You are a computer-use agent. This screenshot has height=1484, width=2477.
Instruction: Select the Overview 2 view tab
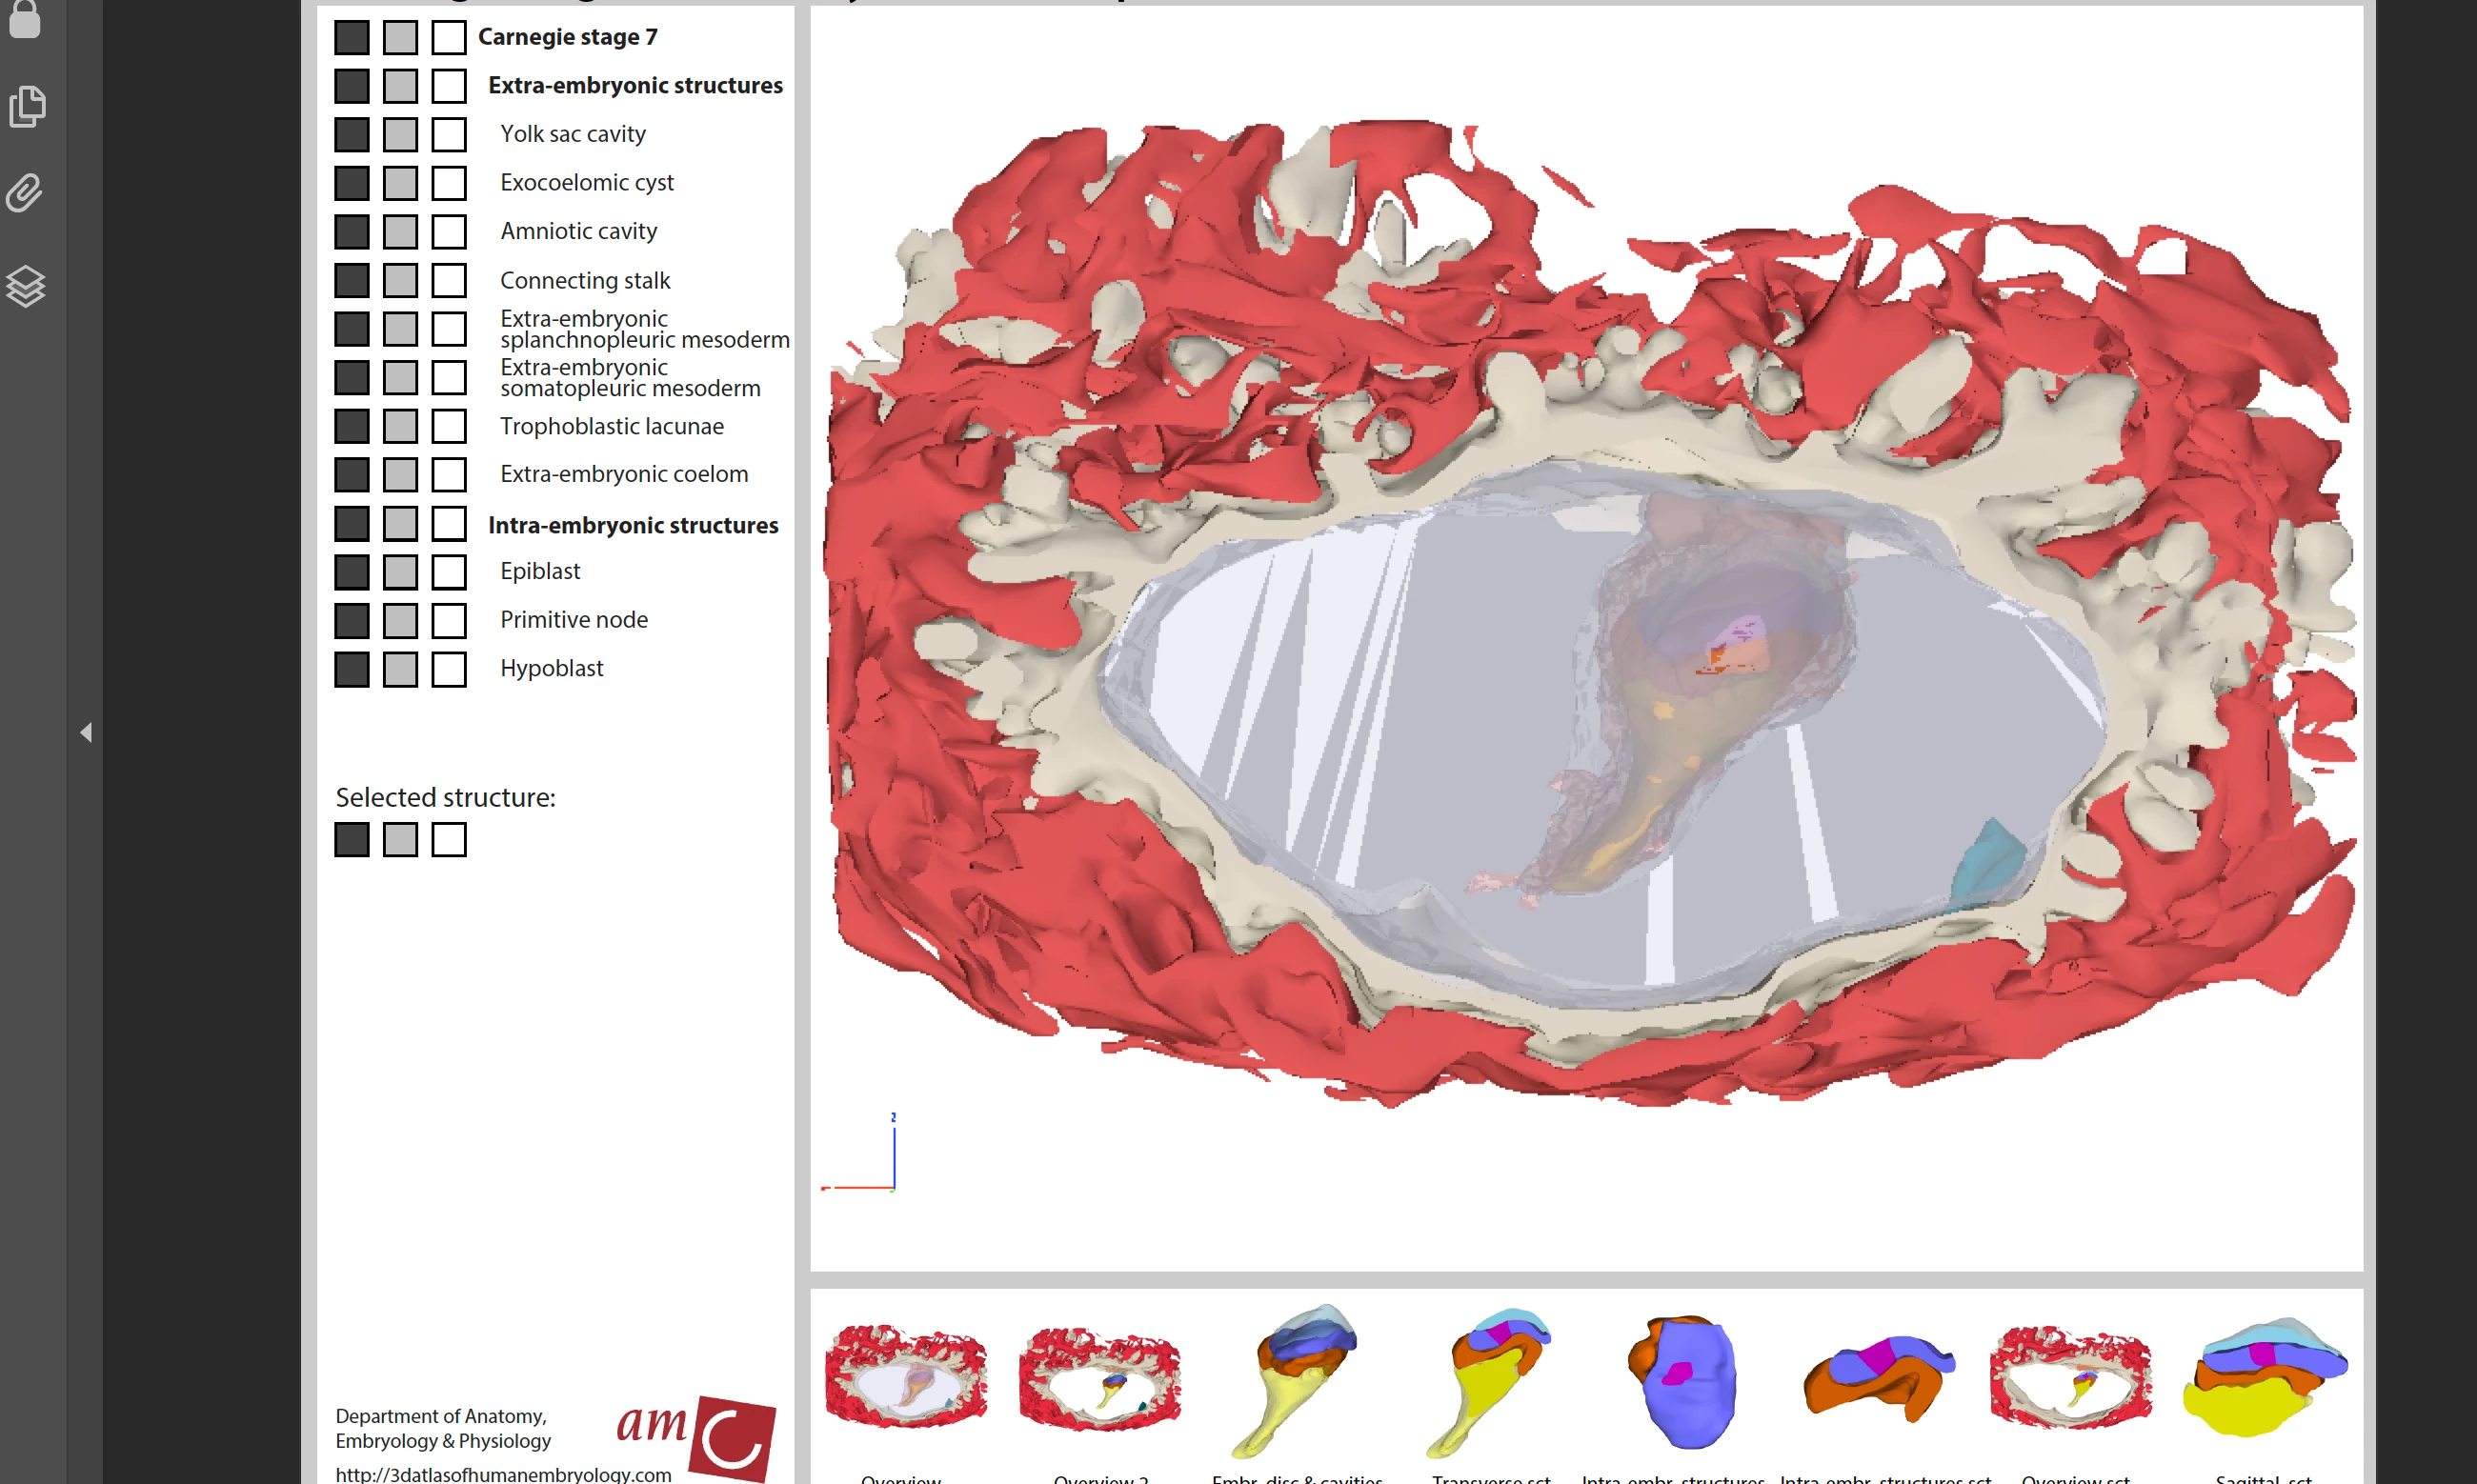coord(1100,1380)
